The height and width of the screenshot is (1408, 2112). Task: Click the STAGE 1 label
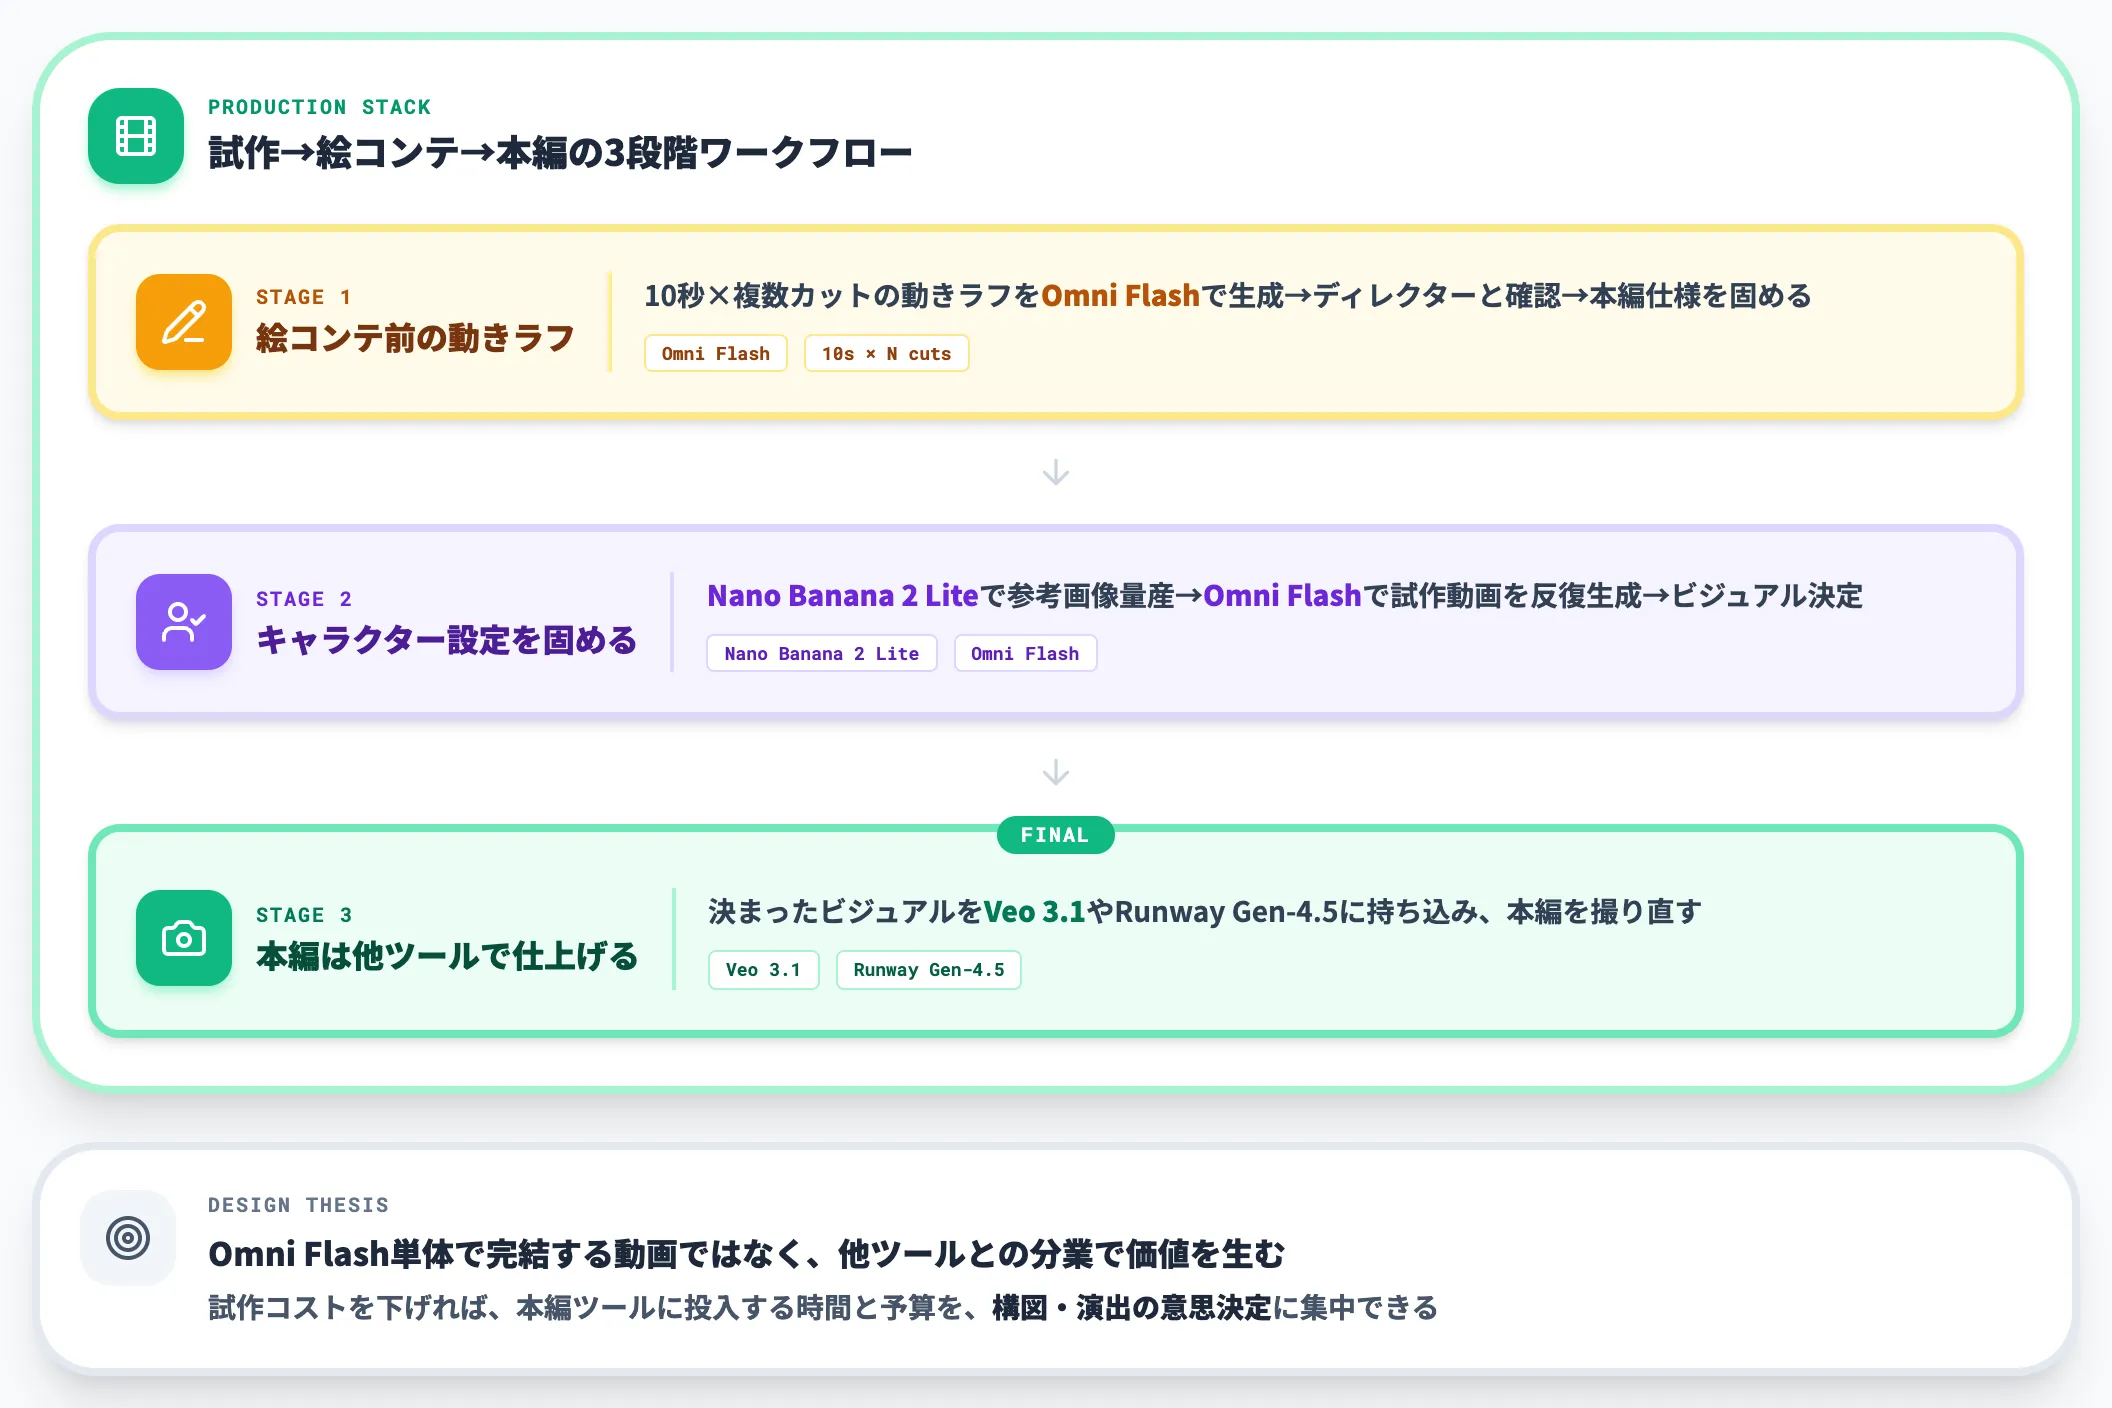pos(304,297)
